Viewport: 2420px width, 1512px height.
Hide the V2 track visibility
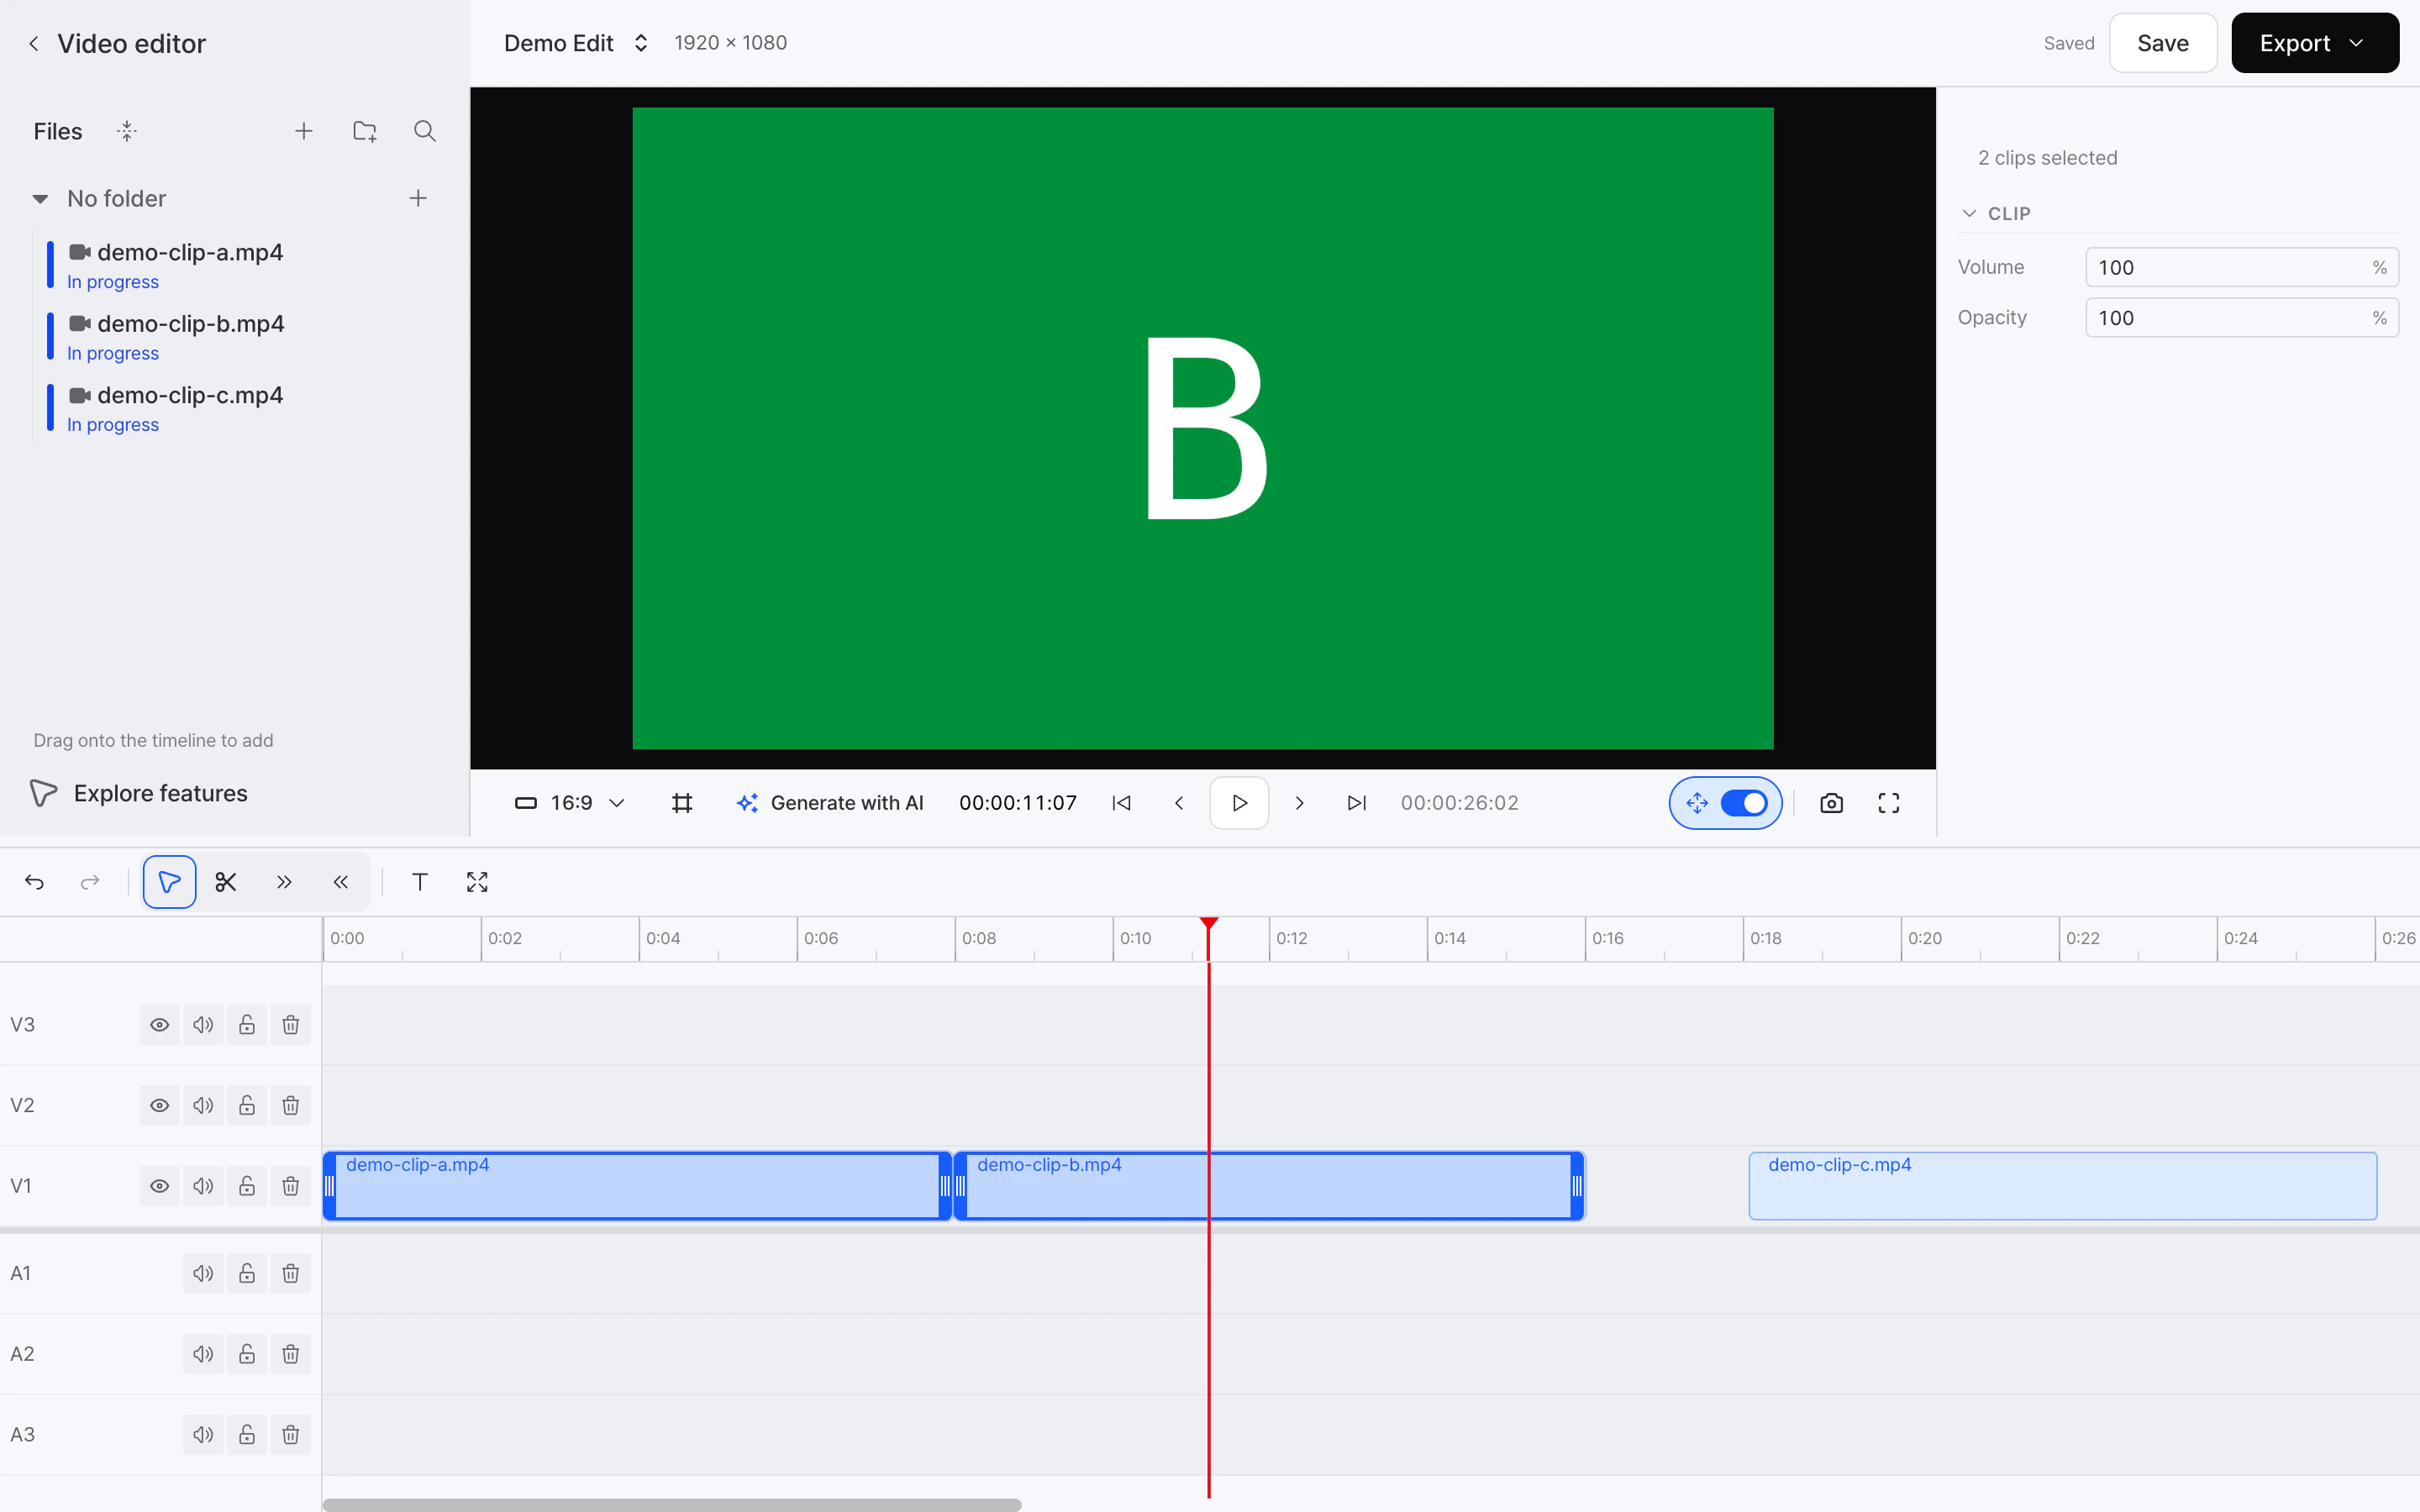(159, 1106)
